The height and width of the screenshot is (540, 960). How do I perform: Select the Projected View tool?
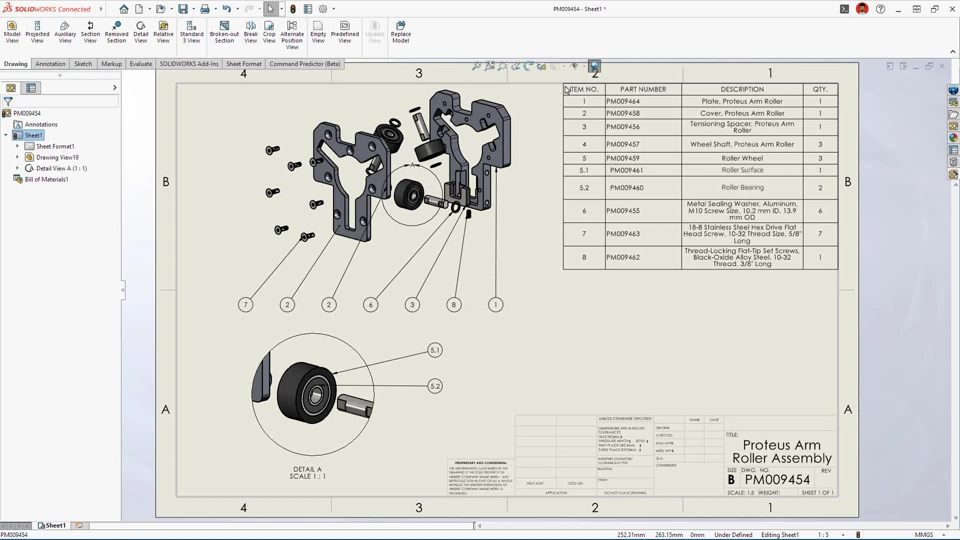click(37, 32)
